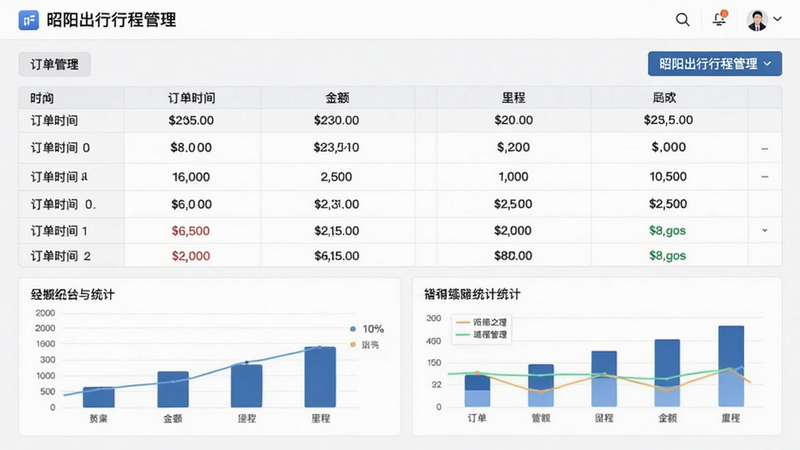Click the 金额 bar in right chart
This screenshot has width=800, height=450.
[667, 373]
